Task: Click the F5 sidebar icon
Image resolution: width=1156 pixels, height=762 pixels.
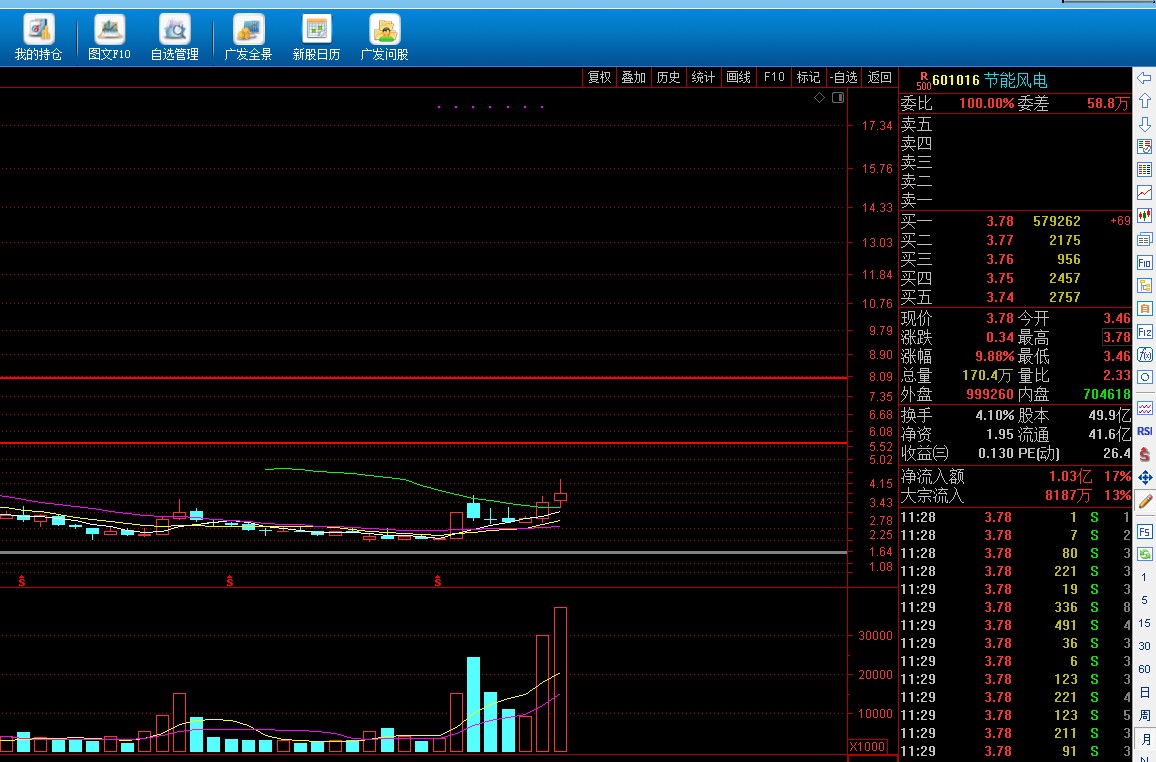Action: pos(1144,531)
